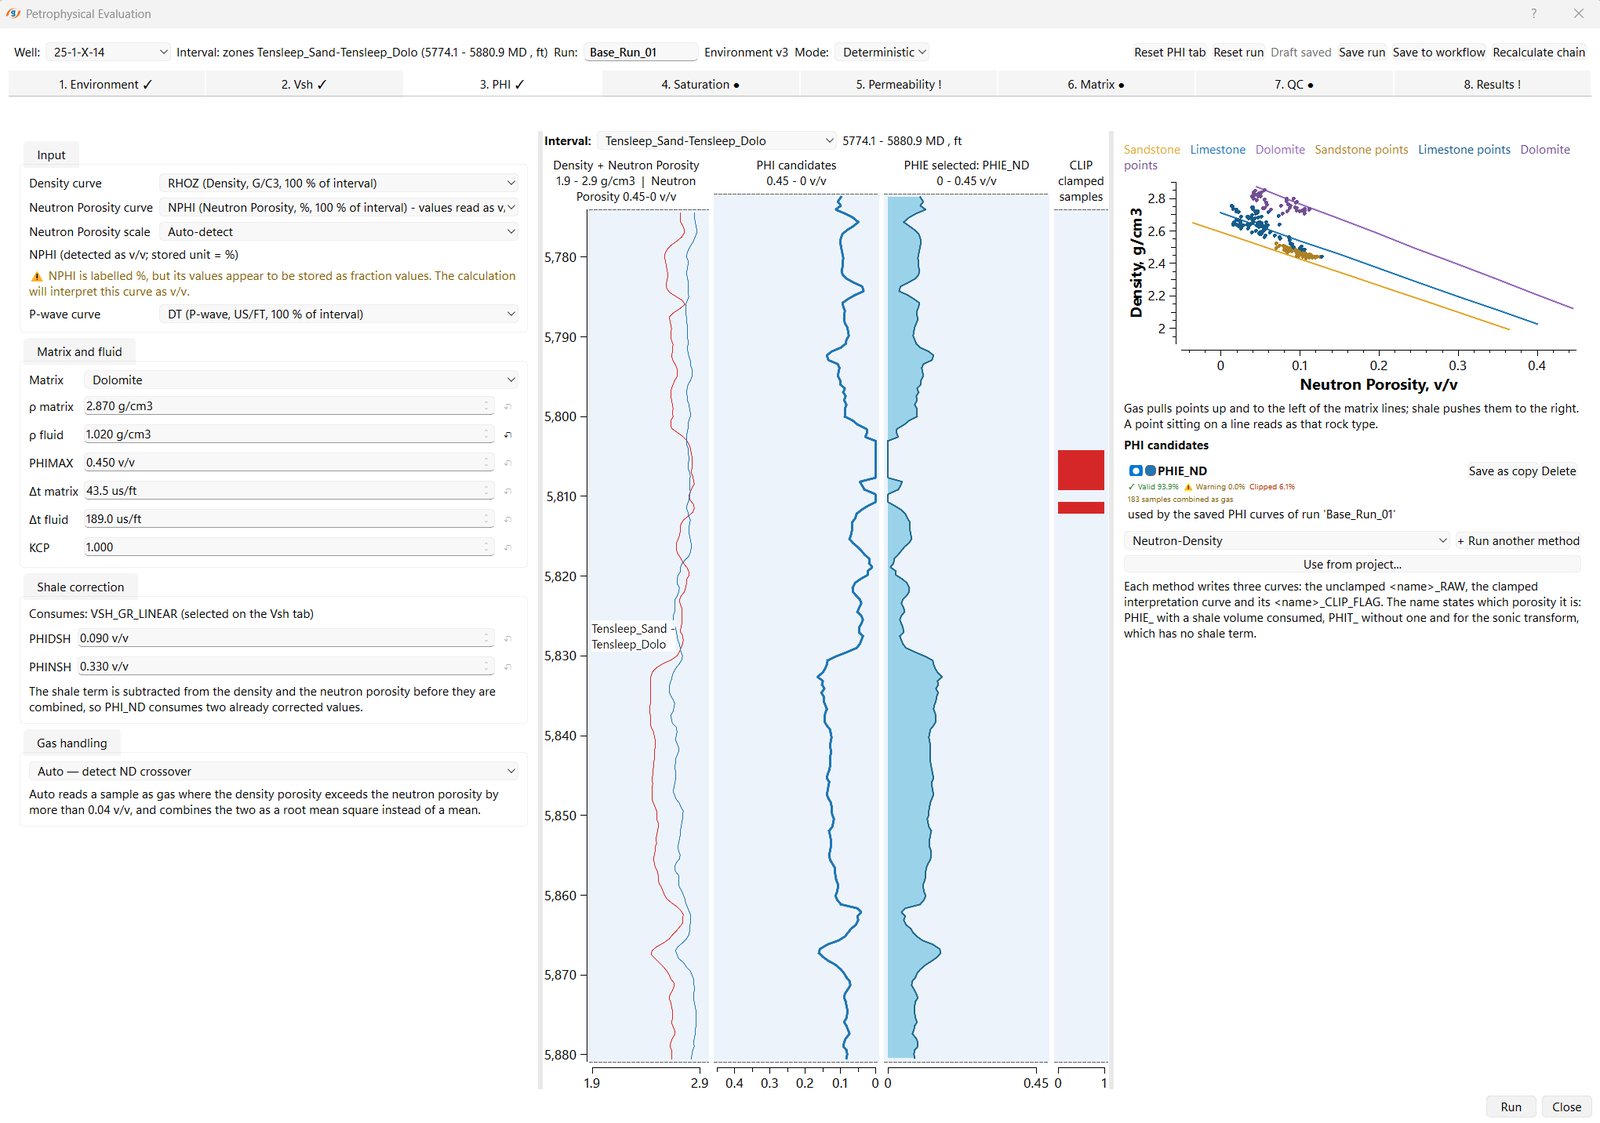Image resolution: width=1600 pixels, height=1123 pixels.
Task: Click the Run name input field
Action: tap(640, 52)
